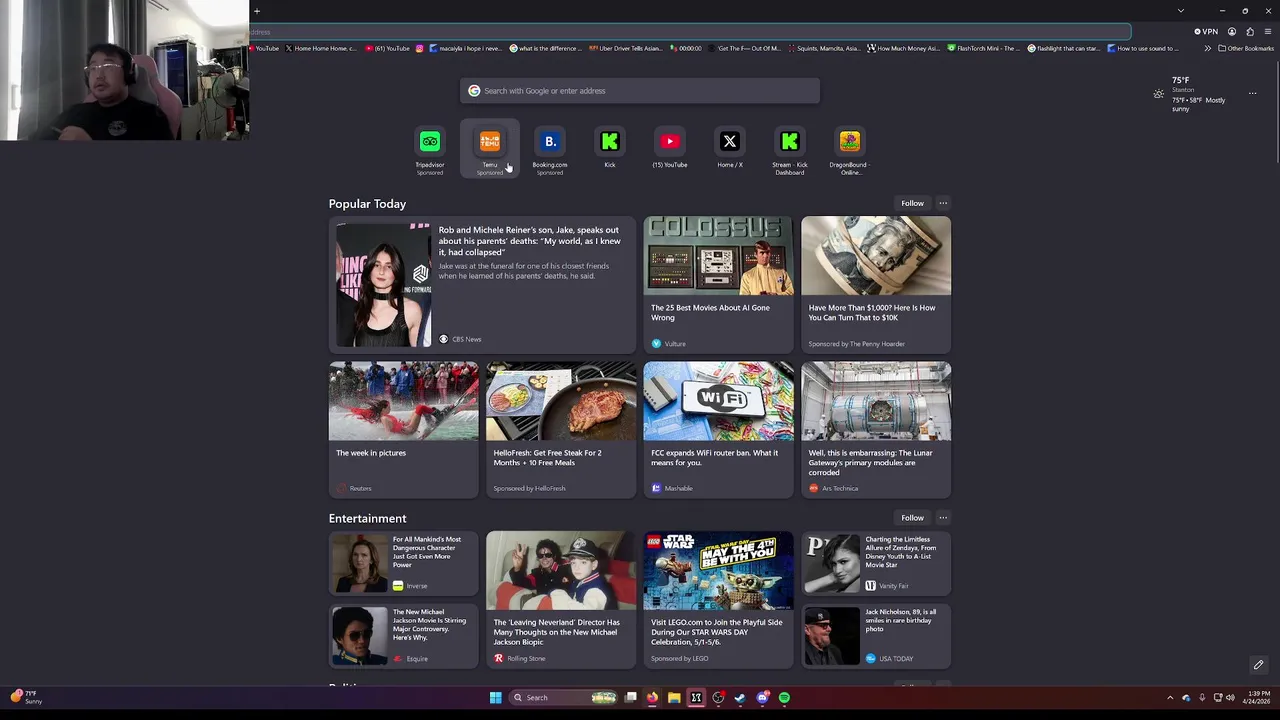The width and height of the screenshot is (1280, 720).
Task: Open the browser hamburger menu
Action: (x=1268, y=32)
